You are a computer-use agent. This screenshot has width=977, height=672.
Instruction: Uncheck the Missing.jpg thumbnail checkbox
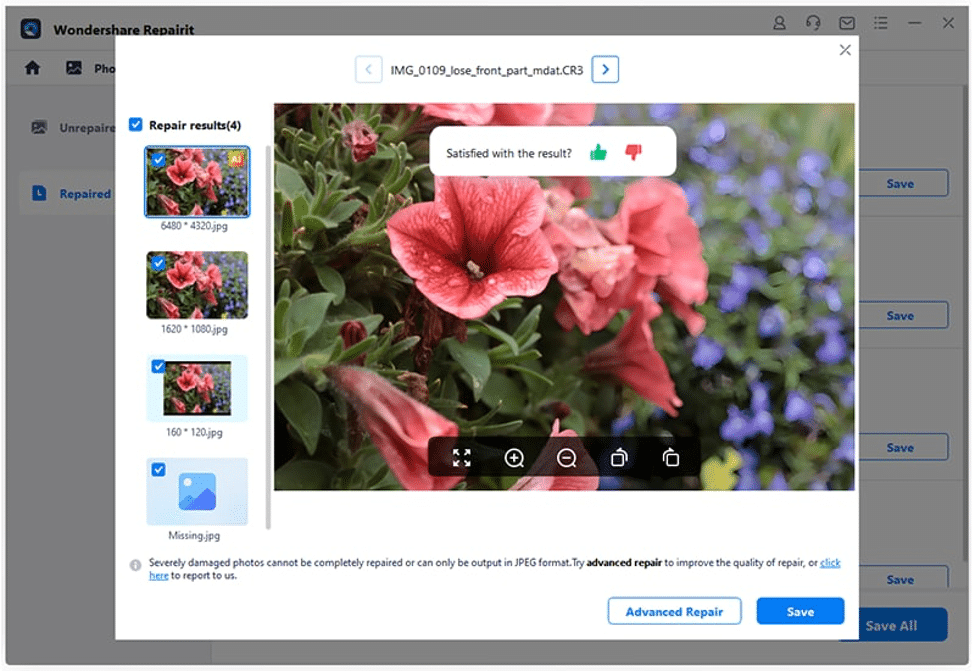tap(158, 468)
